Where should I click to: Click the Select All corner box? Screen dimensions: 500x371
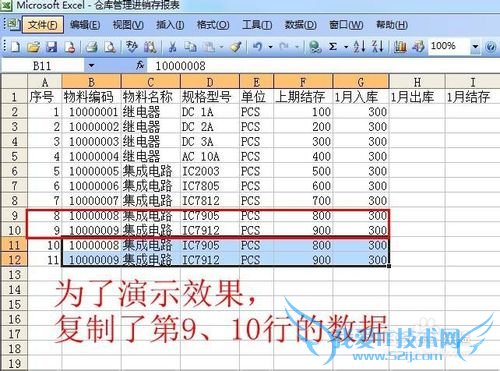click(14, 82)
